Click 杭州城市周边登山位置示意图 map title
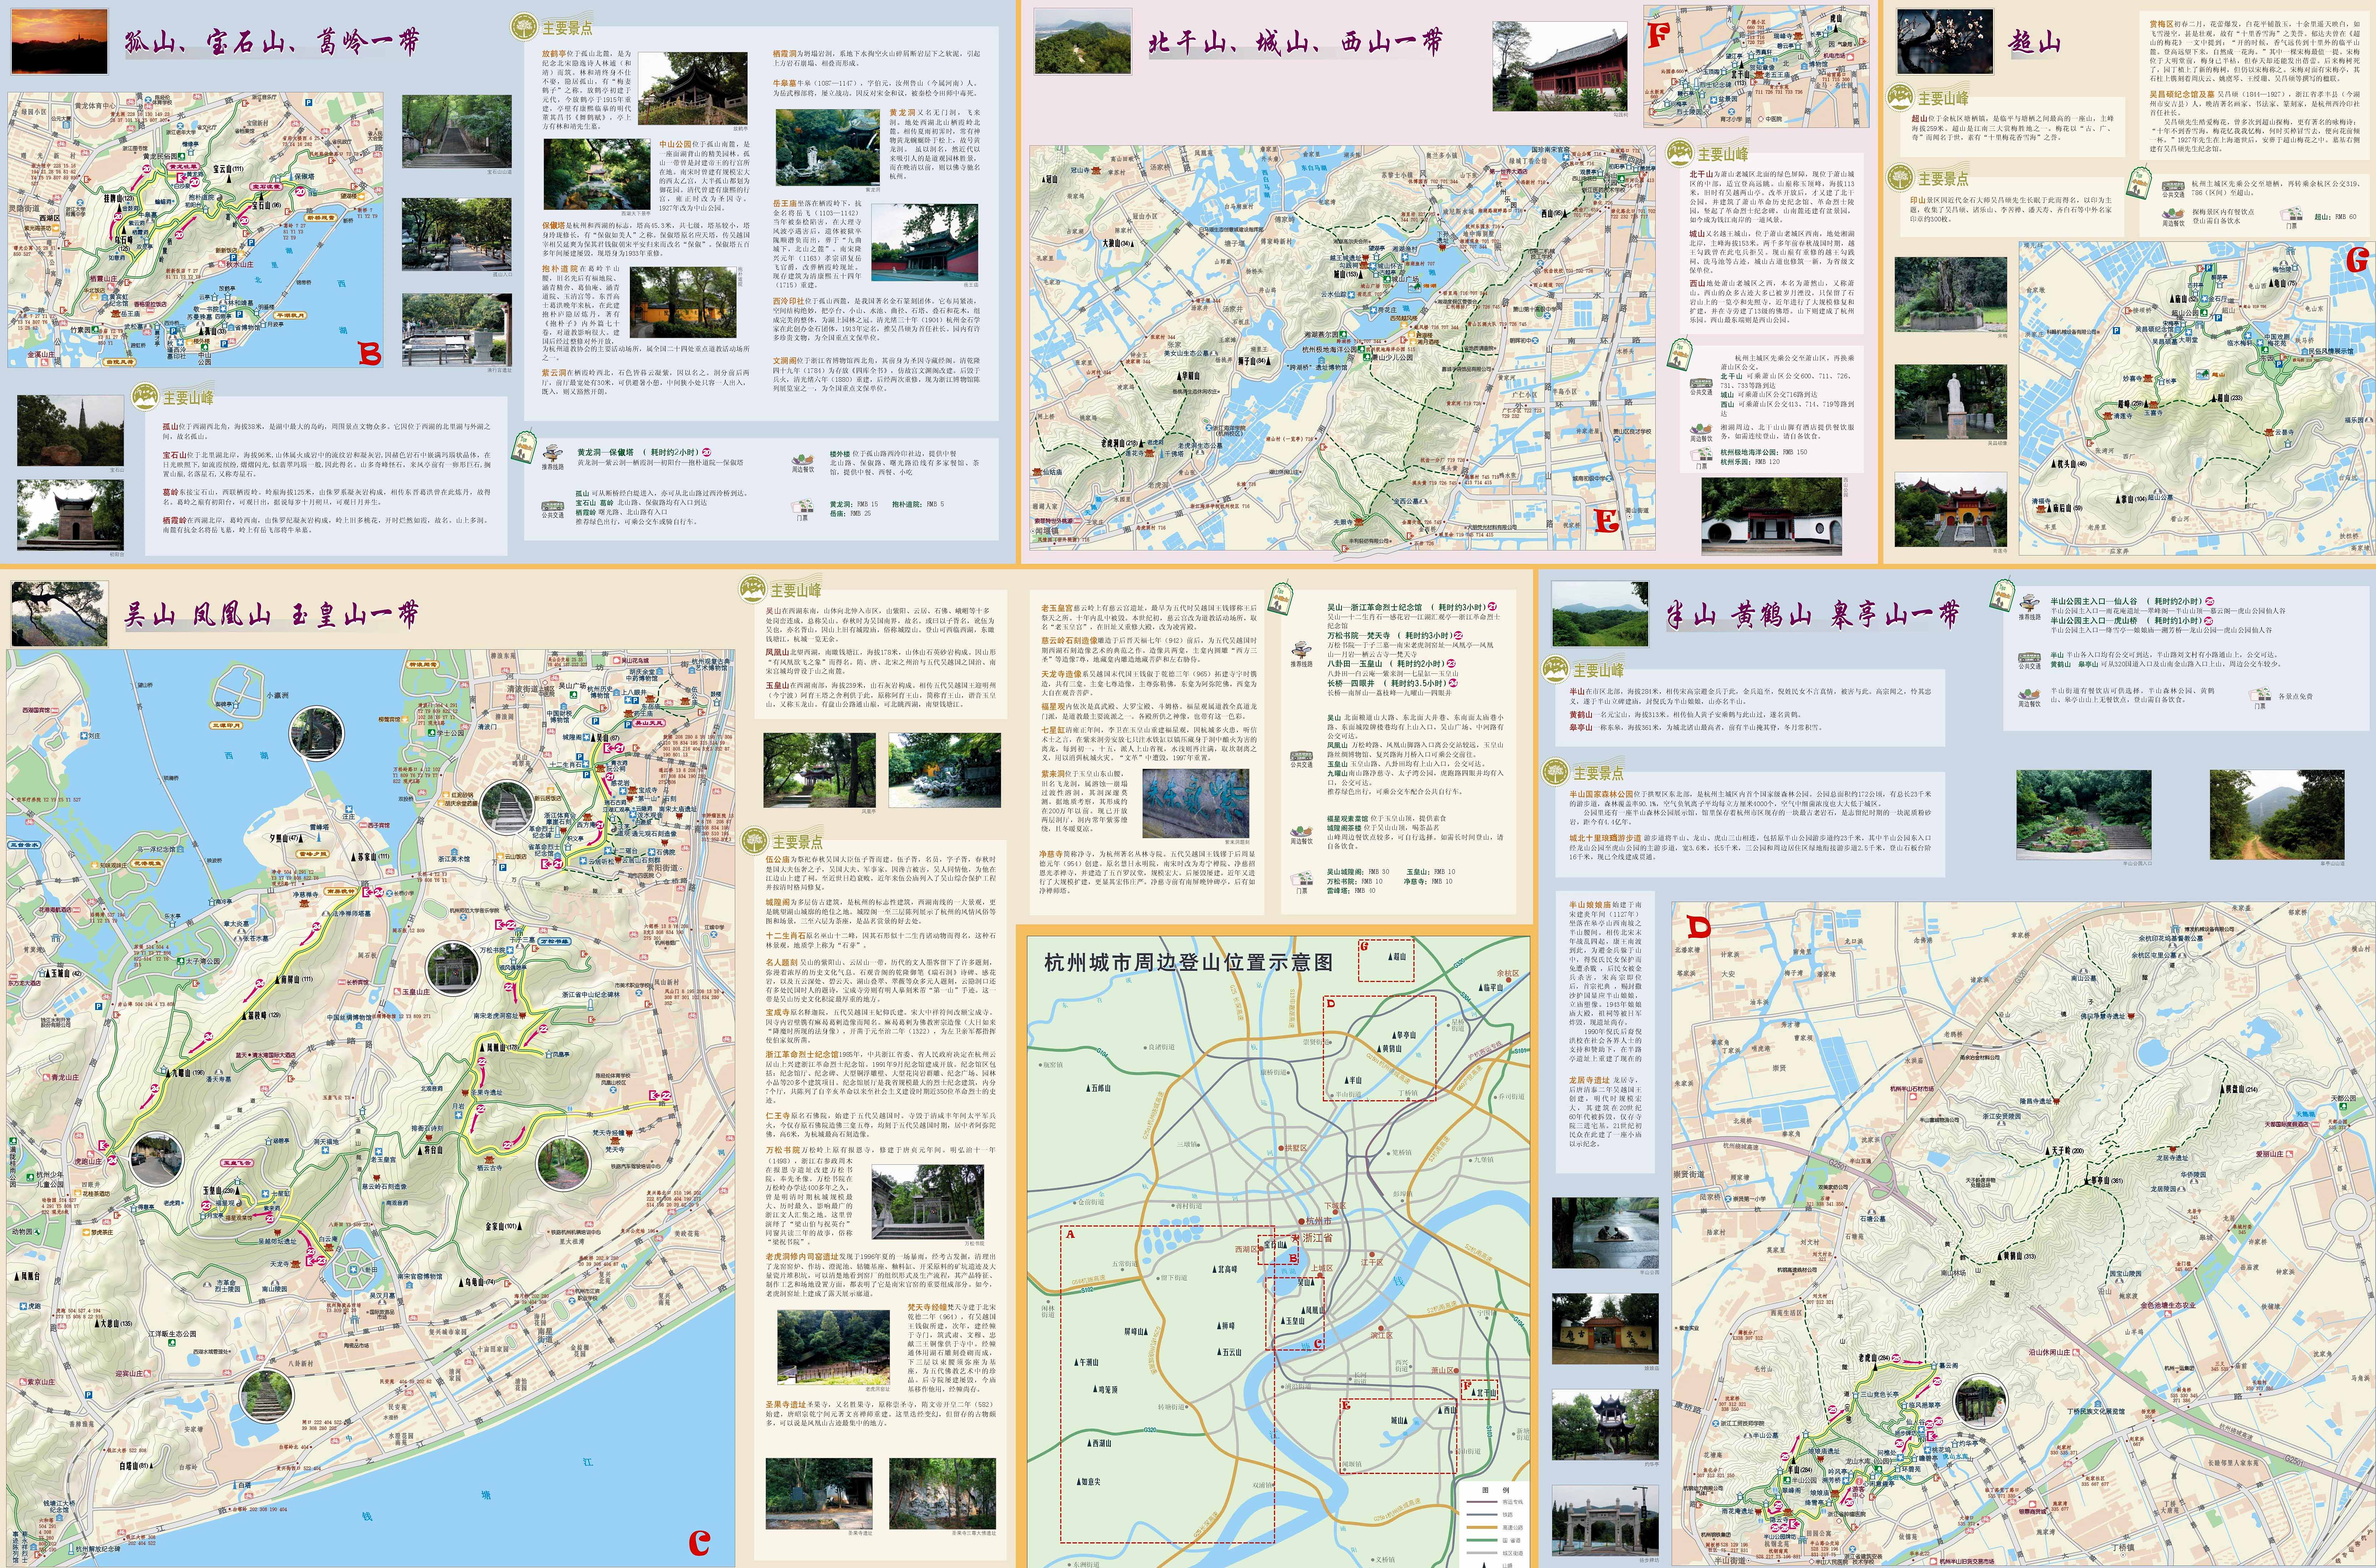 [x=1188, y=962]
